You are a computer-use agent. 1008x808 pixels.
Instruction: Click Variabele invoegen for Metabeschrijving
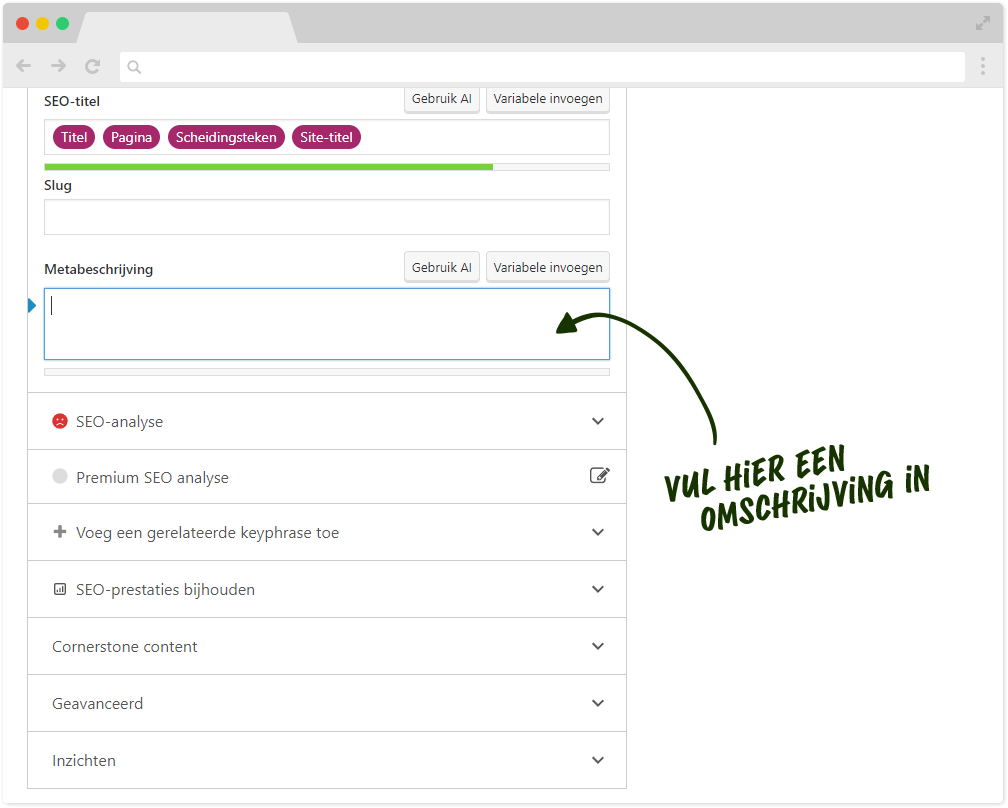(x=548, y=267)
